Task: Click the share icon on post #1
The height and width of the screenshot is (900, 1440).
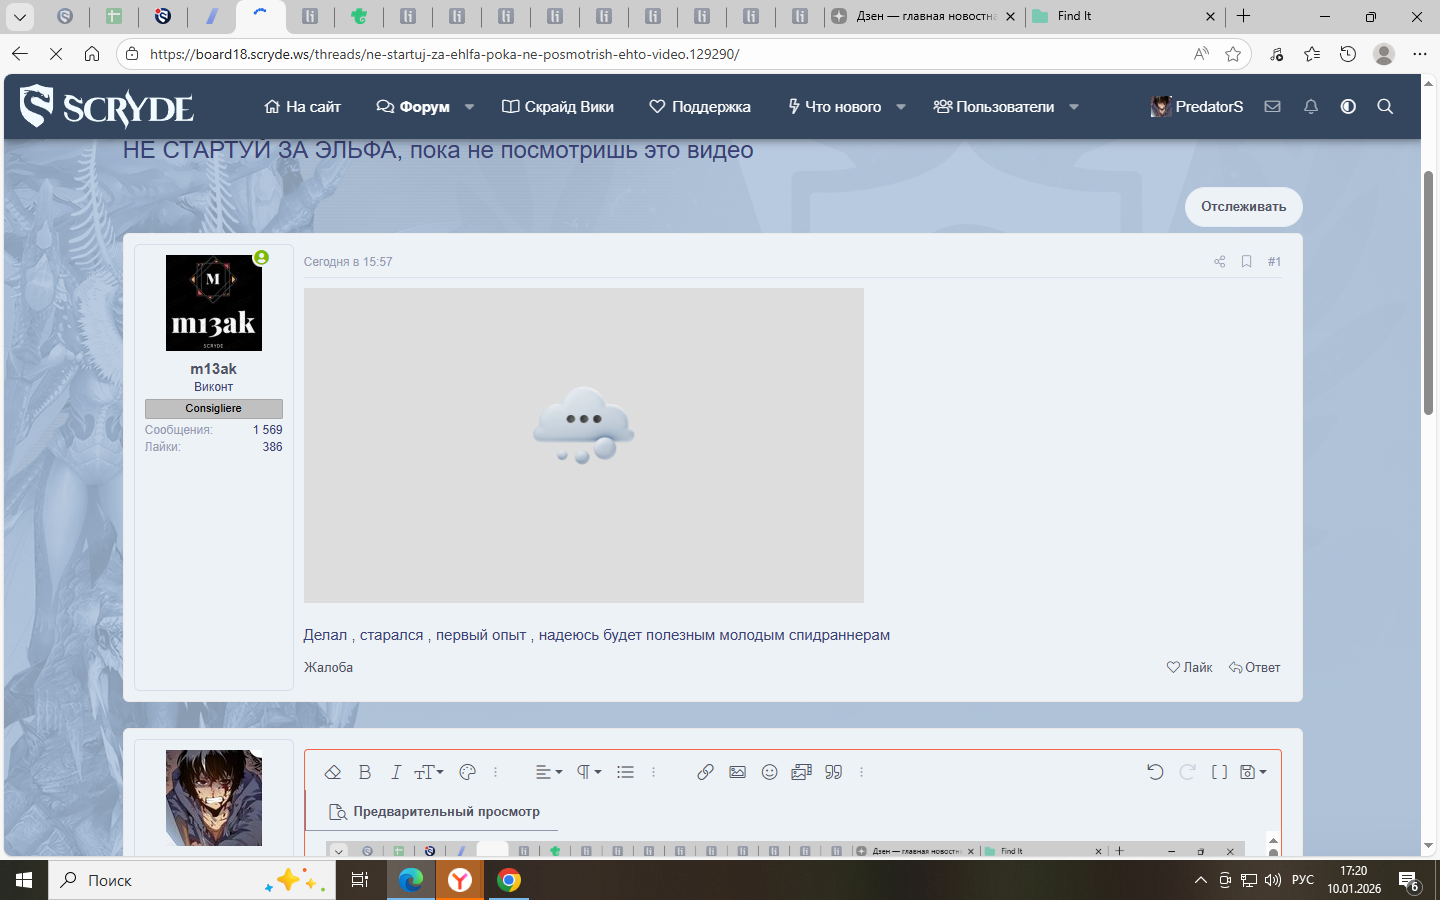Action: pyautogui.click(x=1219, y=262)
